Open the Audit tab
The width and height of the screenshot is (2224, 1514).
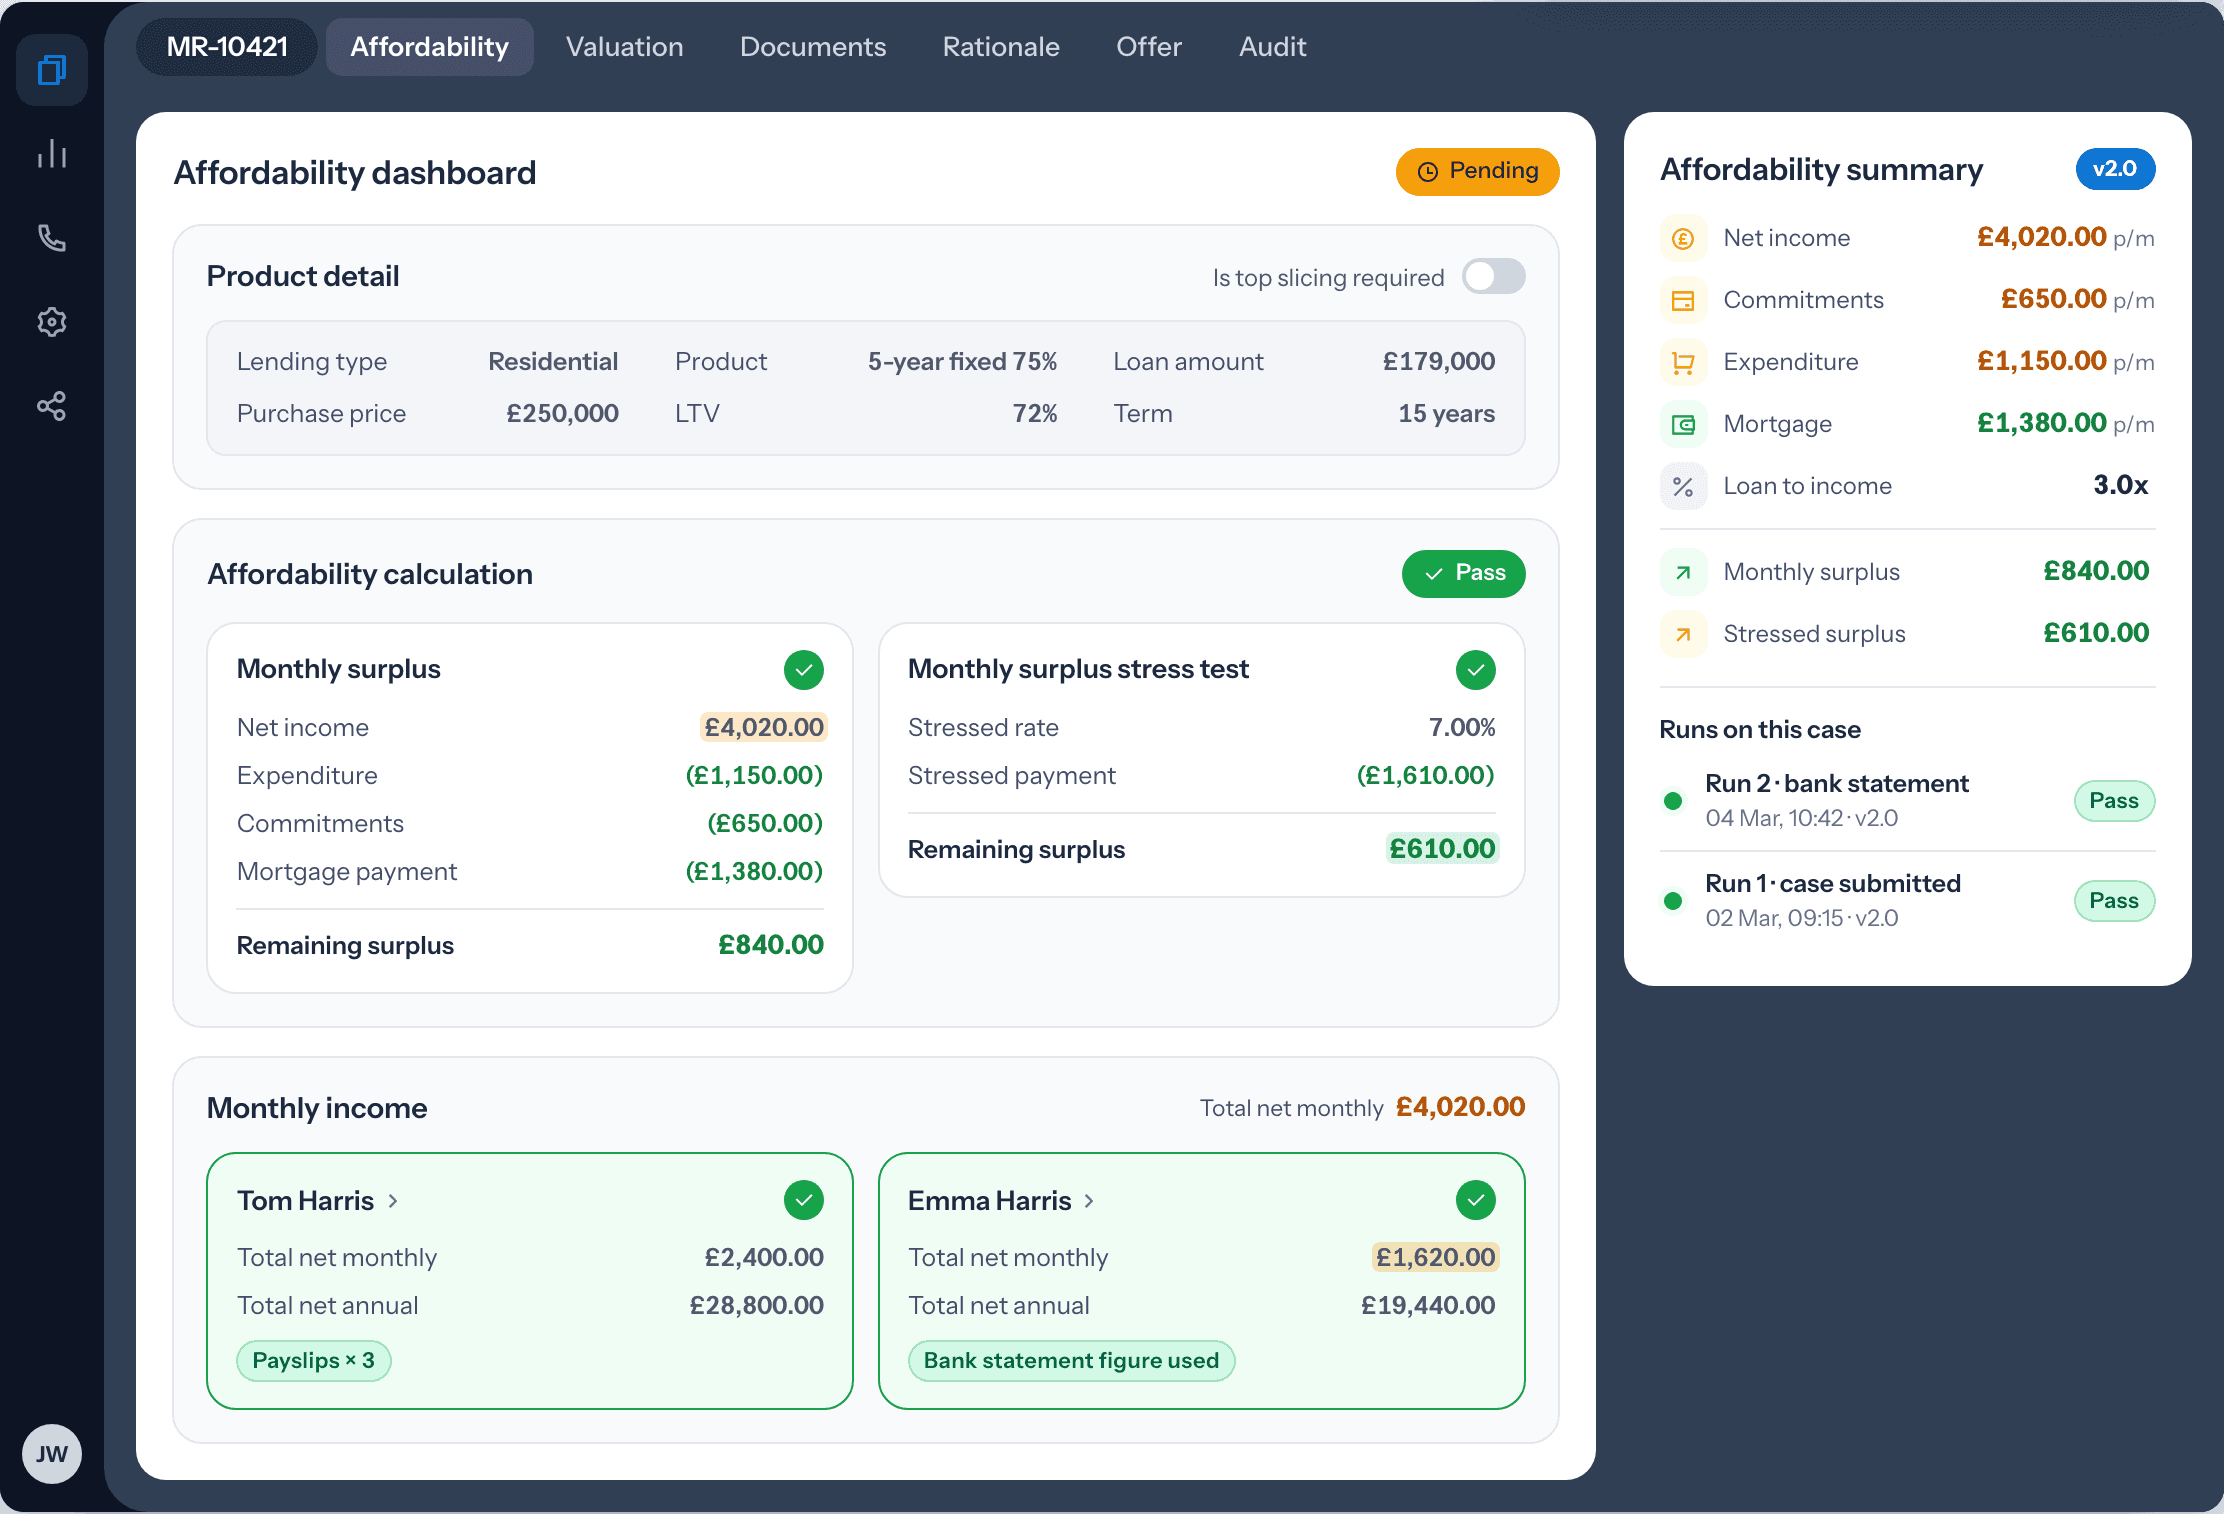[1273, 47]
